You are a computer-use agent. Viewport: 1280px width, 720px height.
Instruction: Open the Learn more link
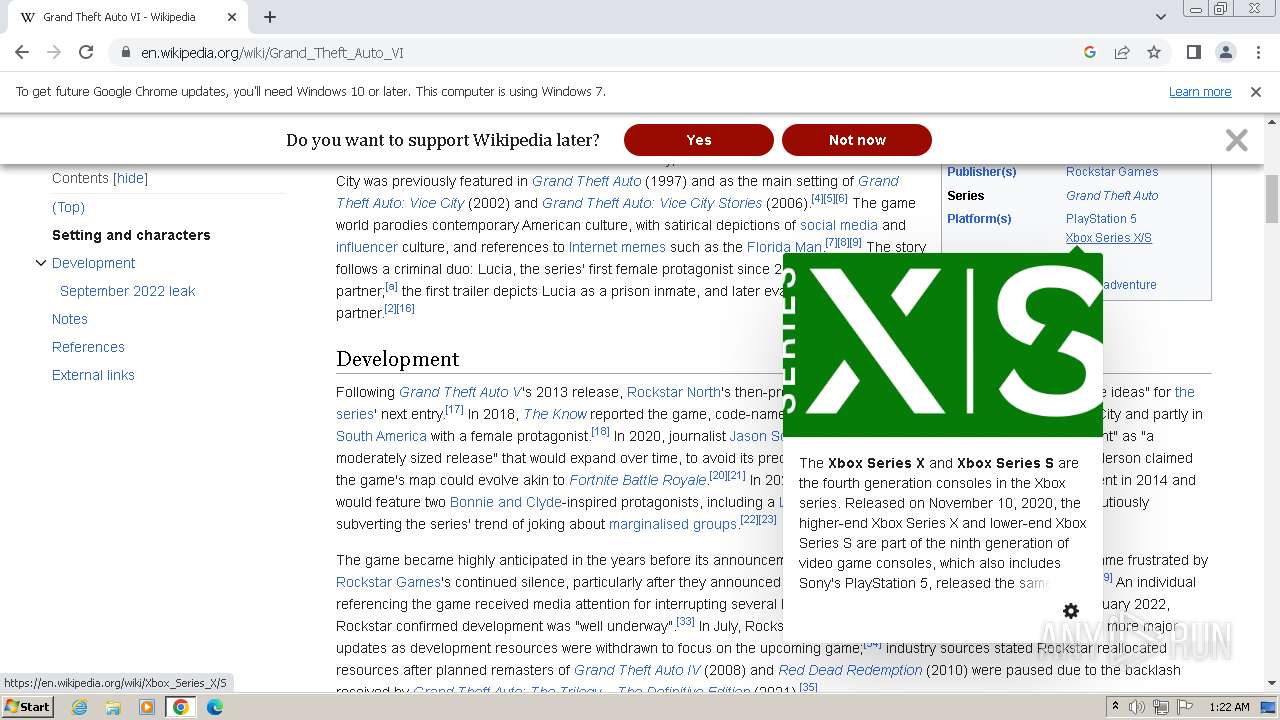[1200, 92]
